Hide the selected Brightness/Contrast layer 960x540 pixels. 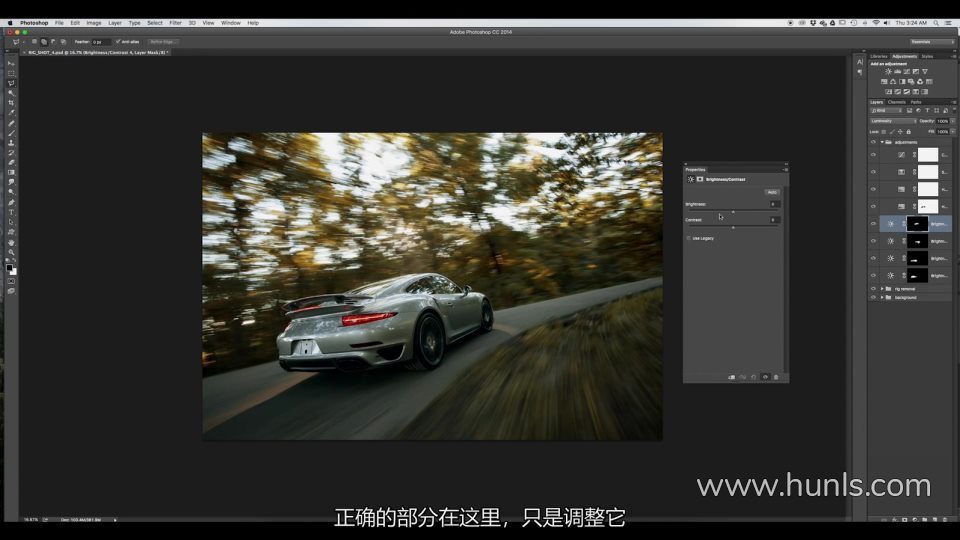click(874, 224)
